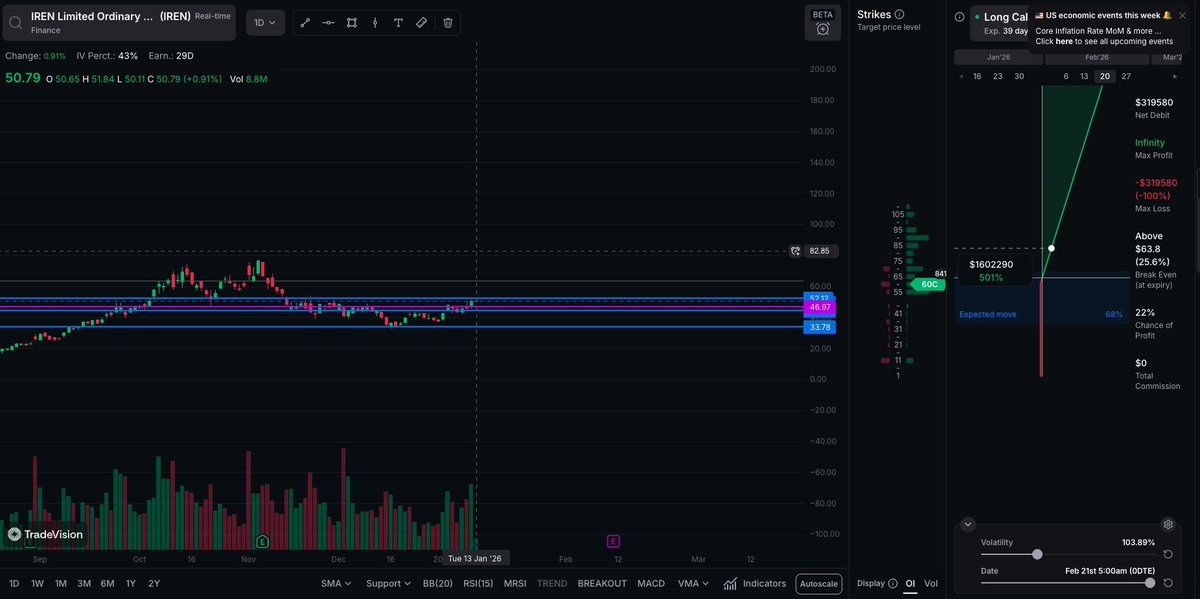Click the symbol search magnifier icon

17,22
